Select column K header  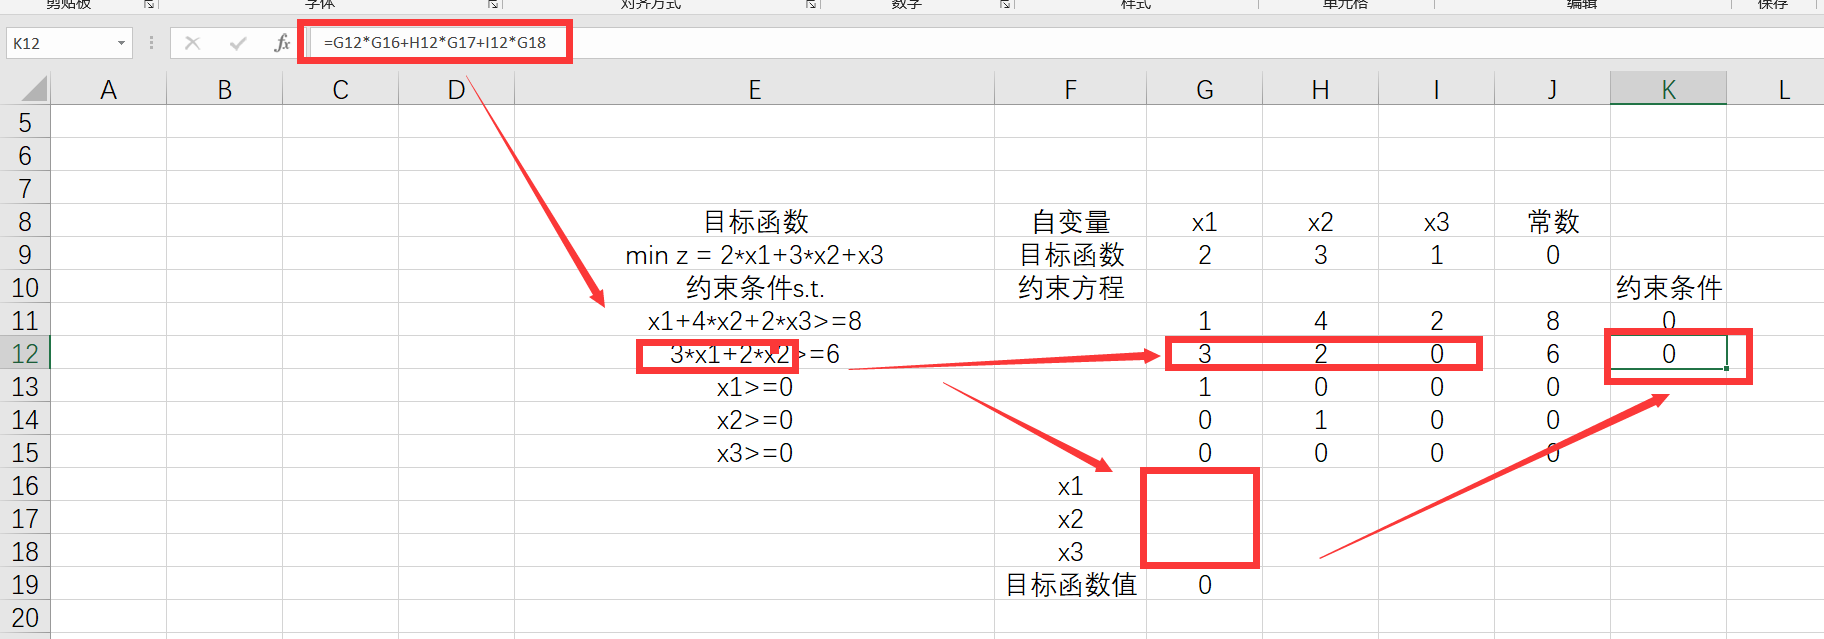click(x=1669, y=90)
